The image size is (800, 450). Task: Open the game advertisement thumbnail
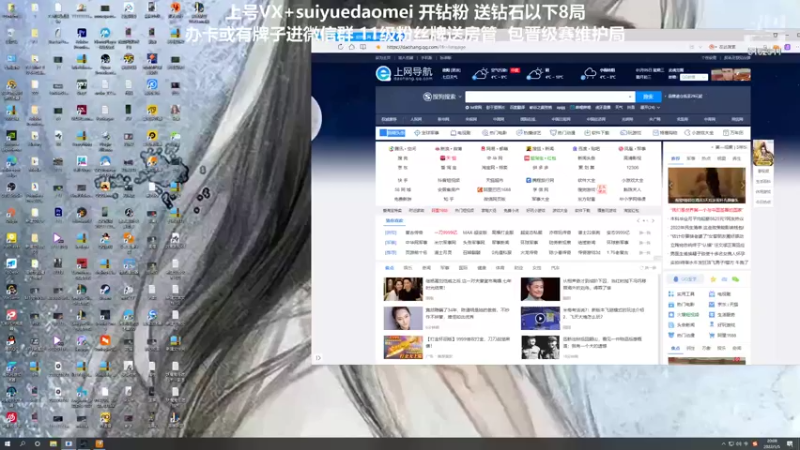403,347
